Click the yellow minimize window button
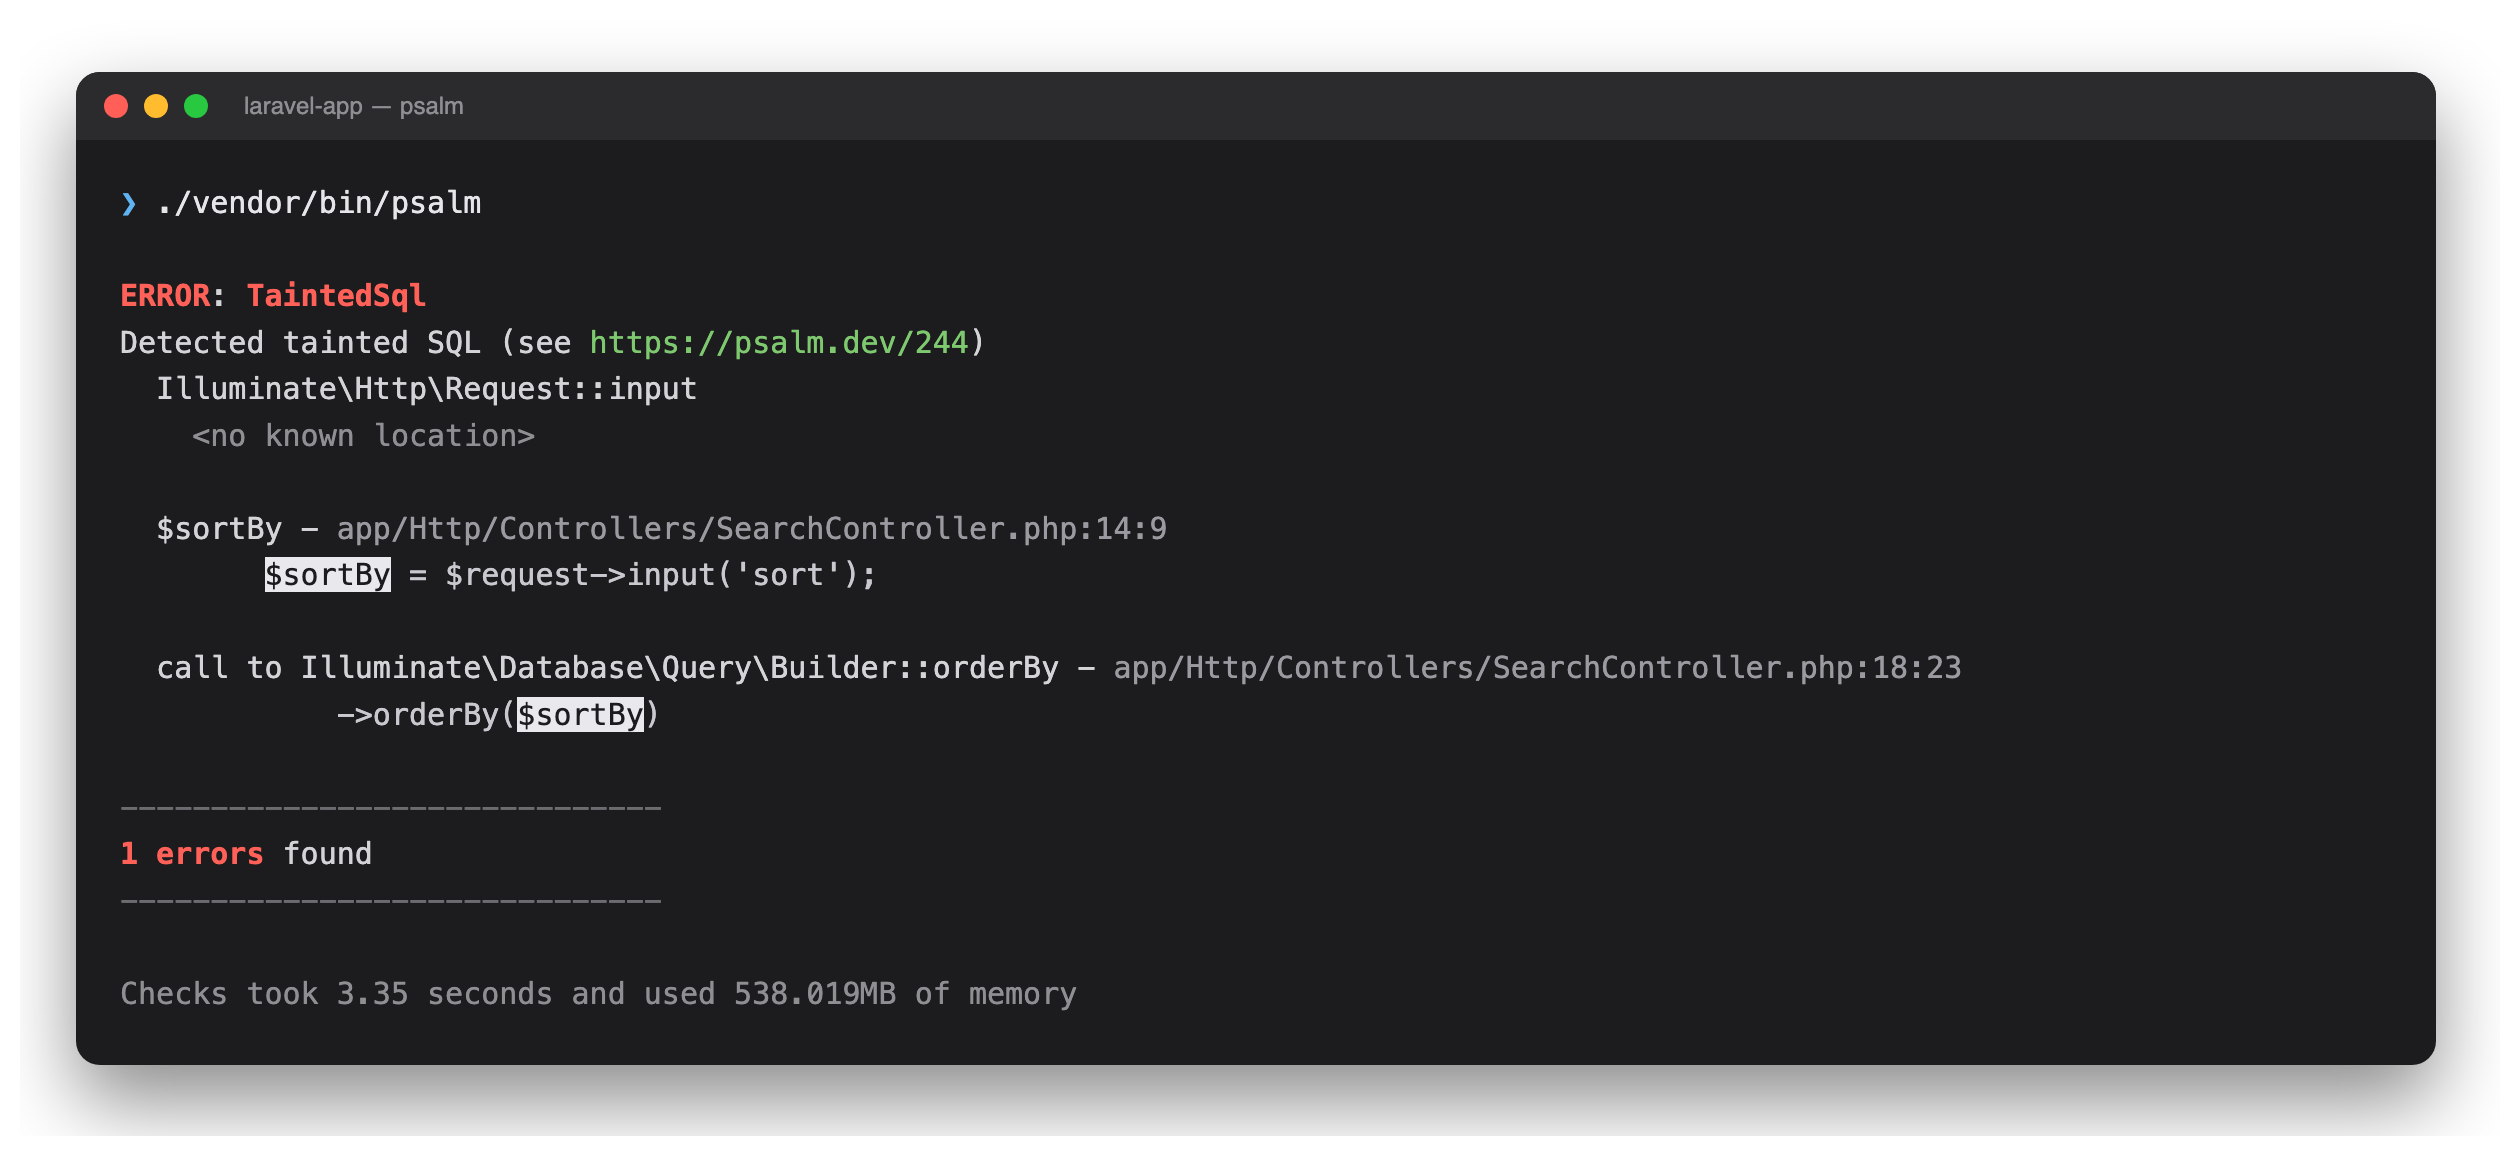The image size is (2520, 1156). 156,106
